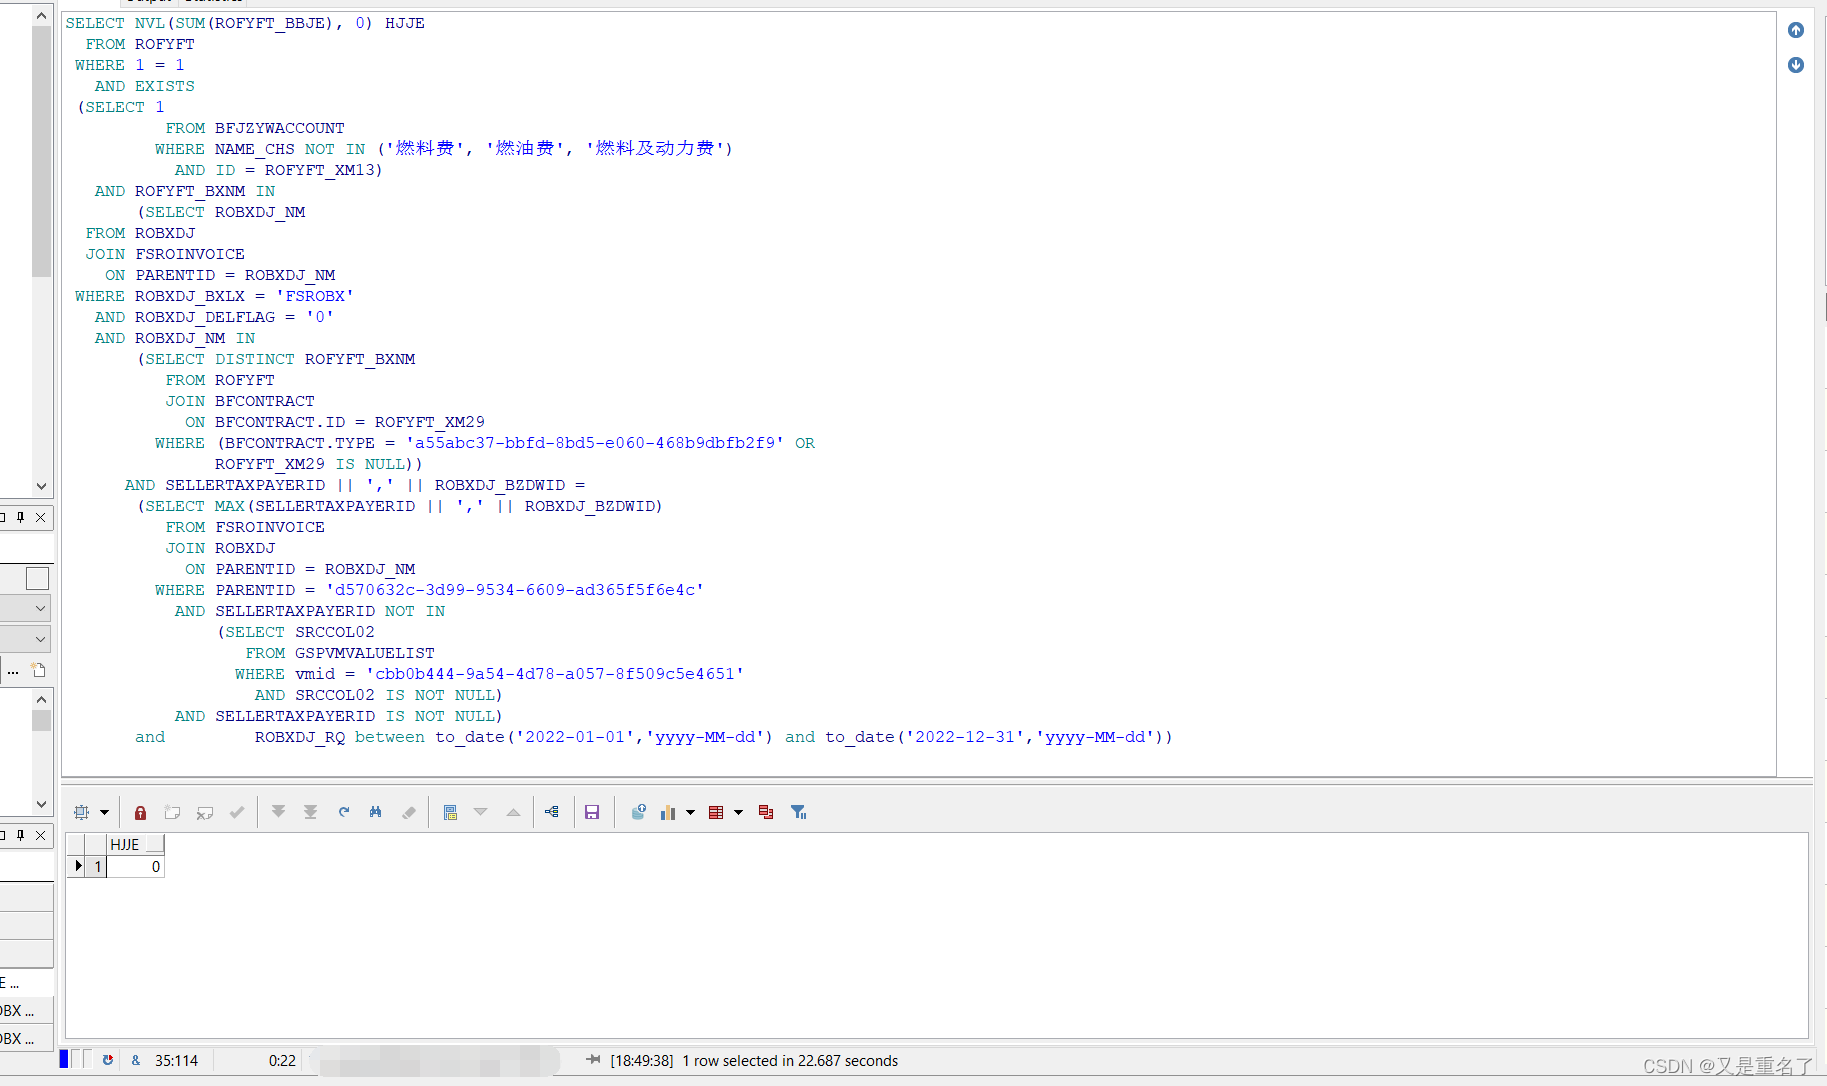Pin the lower left docked panel
Image resolution: width=1827 pixels, height=1086 pixels.
coord(20,836)
